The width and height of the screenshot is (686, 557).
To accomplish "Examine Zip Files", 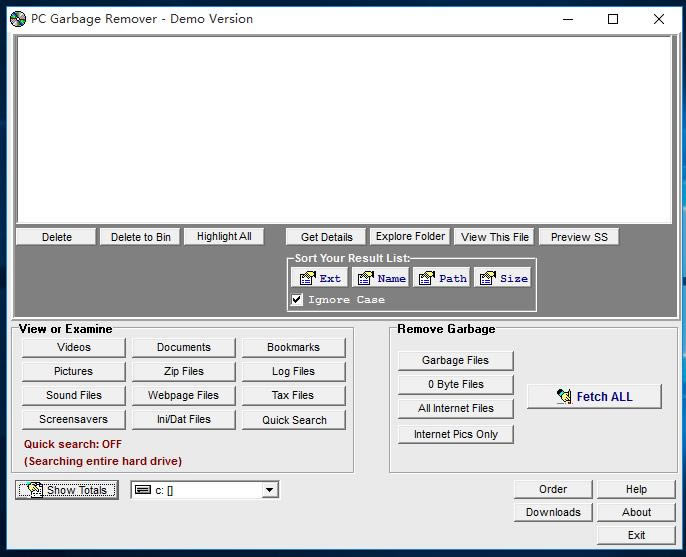I will (184, 371).
